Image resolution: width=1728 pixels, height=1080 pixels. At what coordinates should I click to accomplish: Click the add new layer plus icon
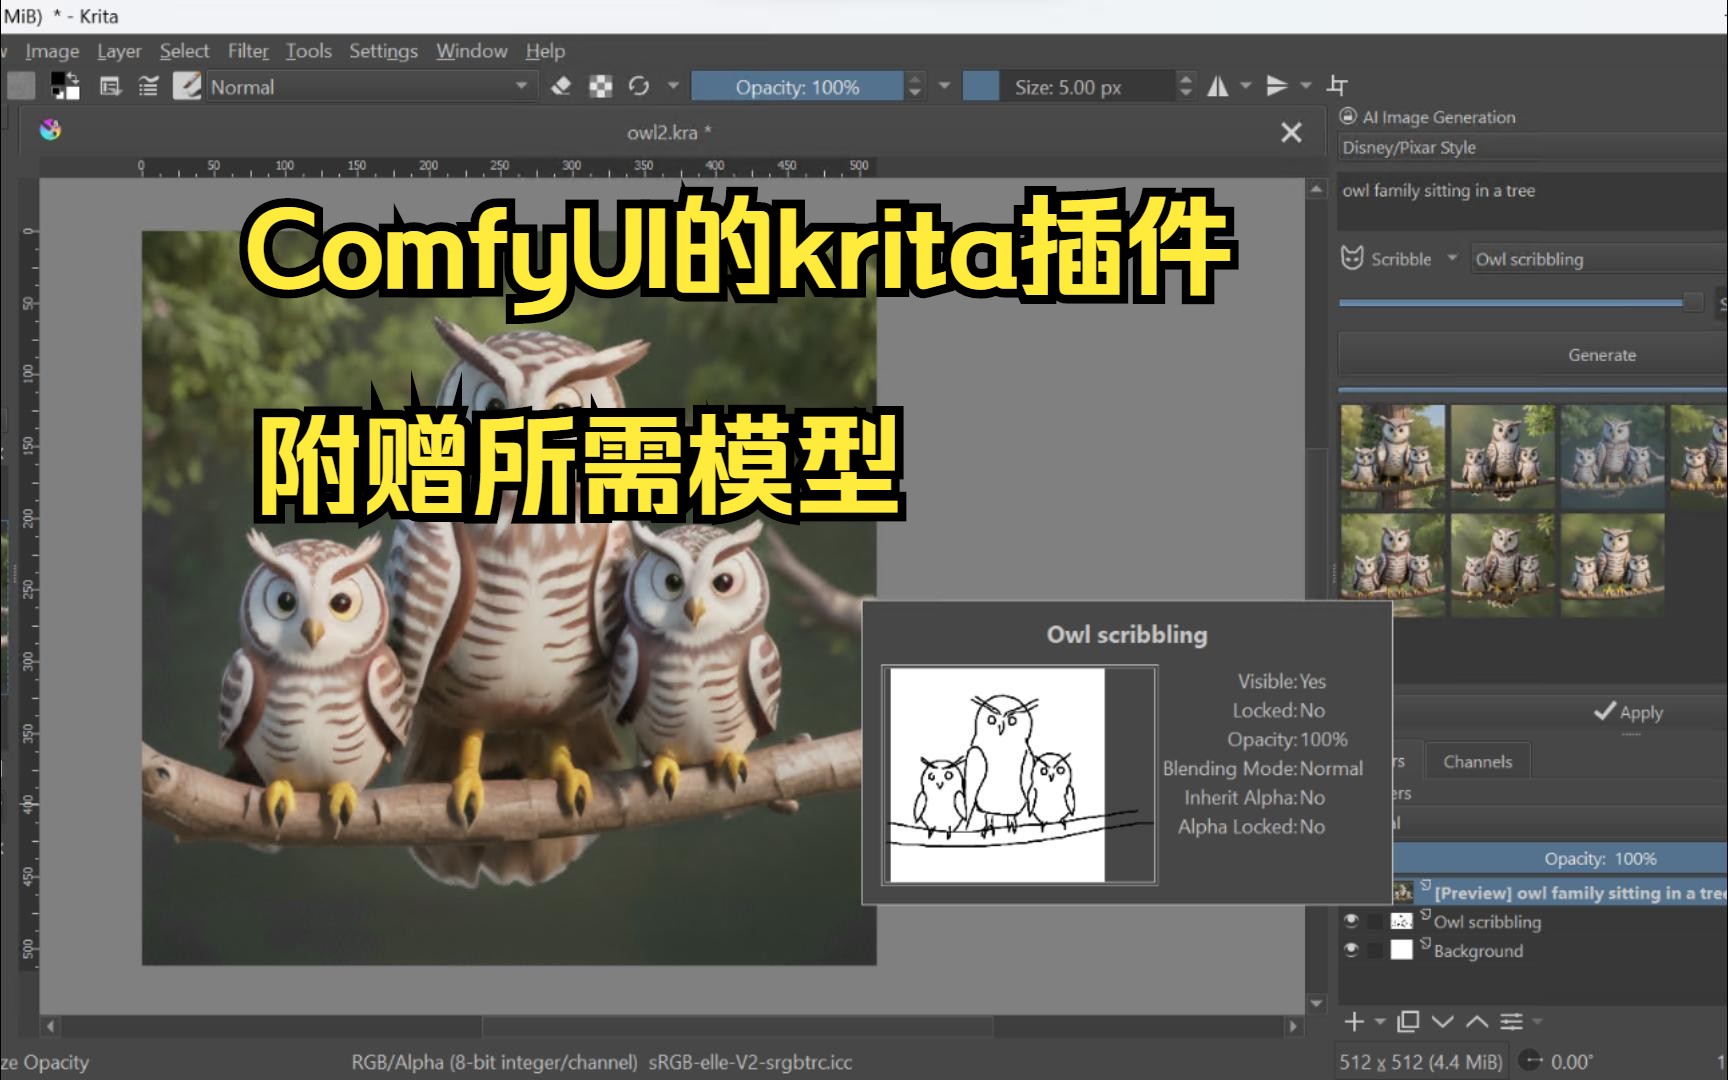(x=1354, y=1022)
